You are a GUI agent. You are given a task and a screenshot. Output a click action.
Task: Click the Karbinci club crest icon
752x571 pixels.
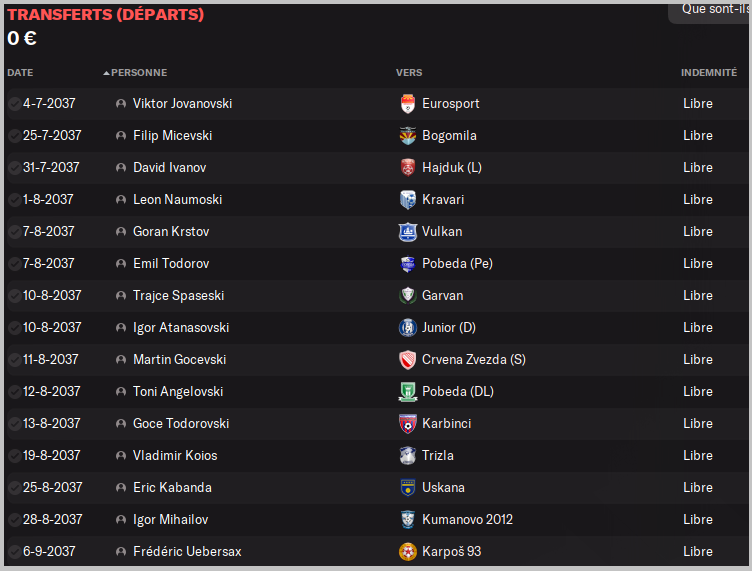coord(407,424)
